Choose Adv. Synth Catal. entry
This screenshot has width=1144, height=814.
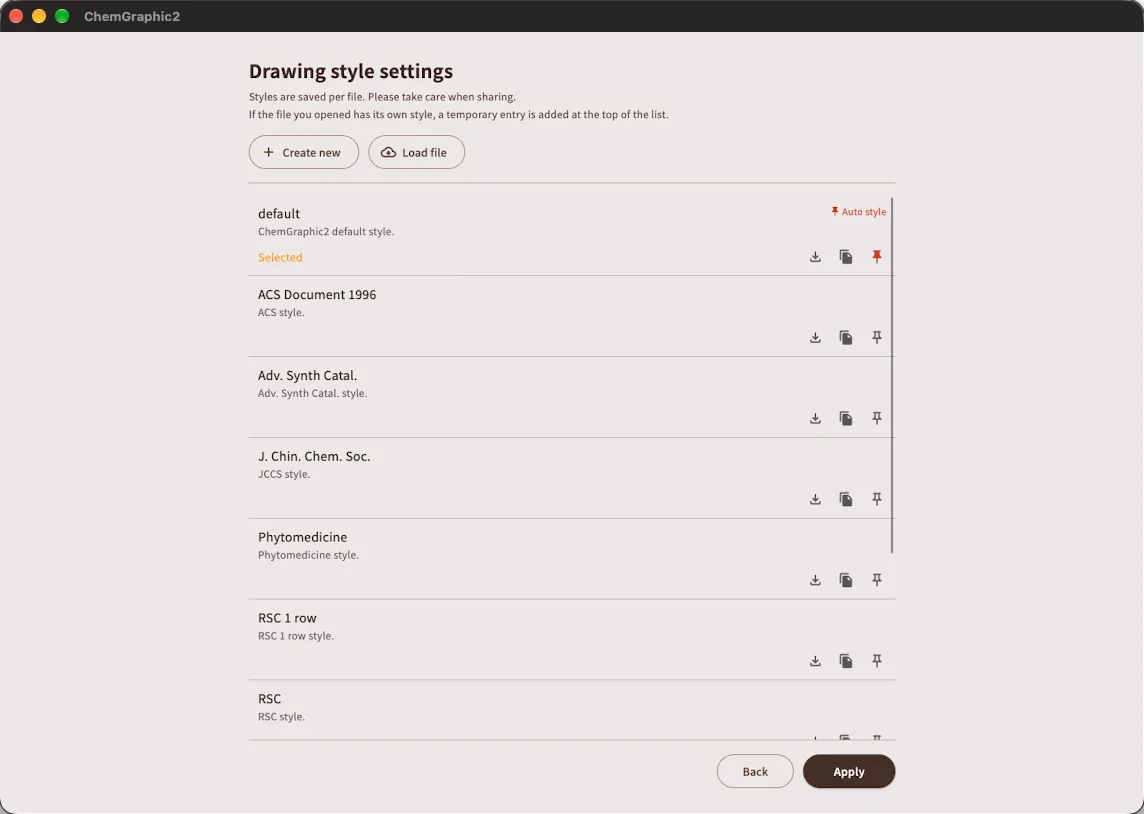(x=571, y=398)
